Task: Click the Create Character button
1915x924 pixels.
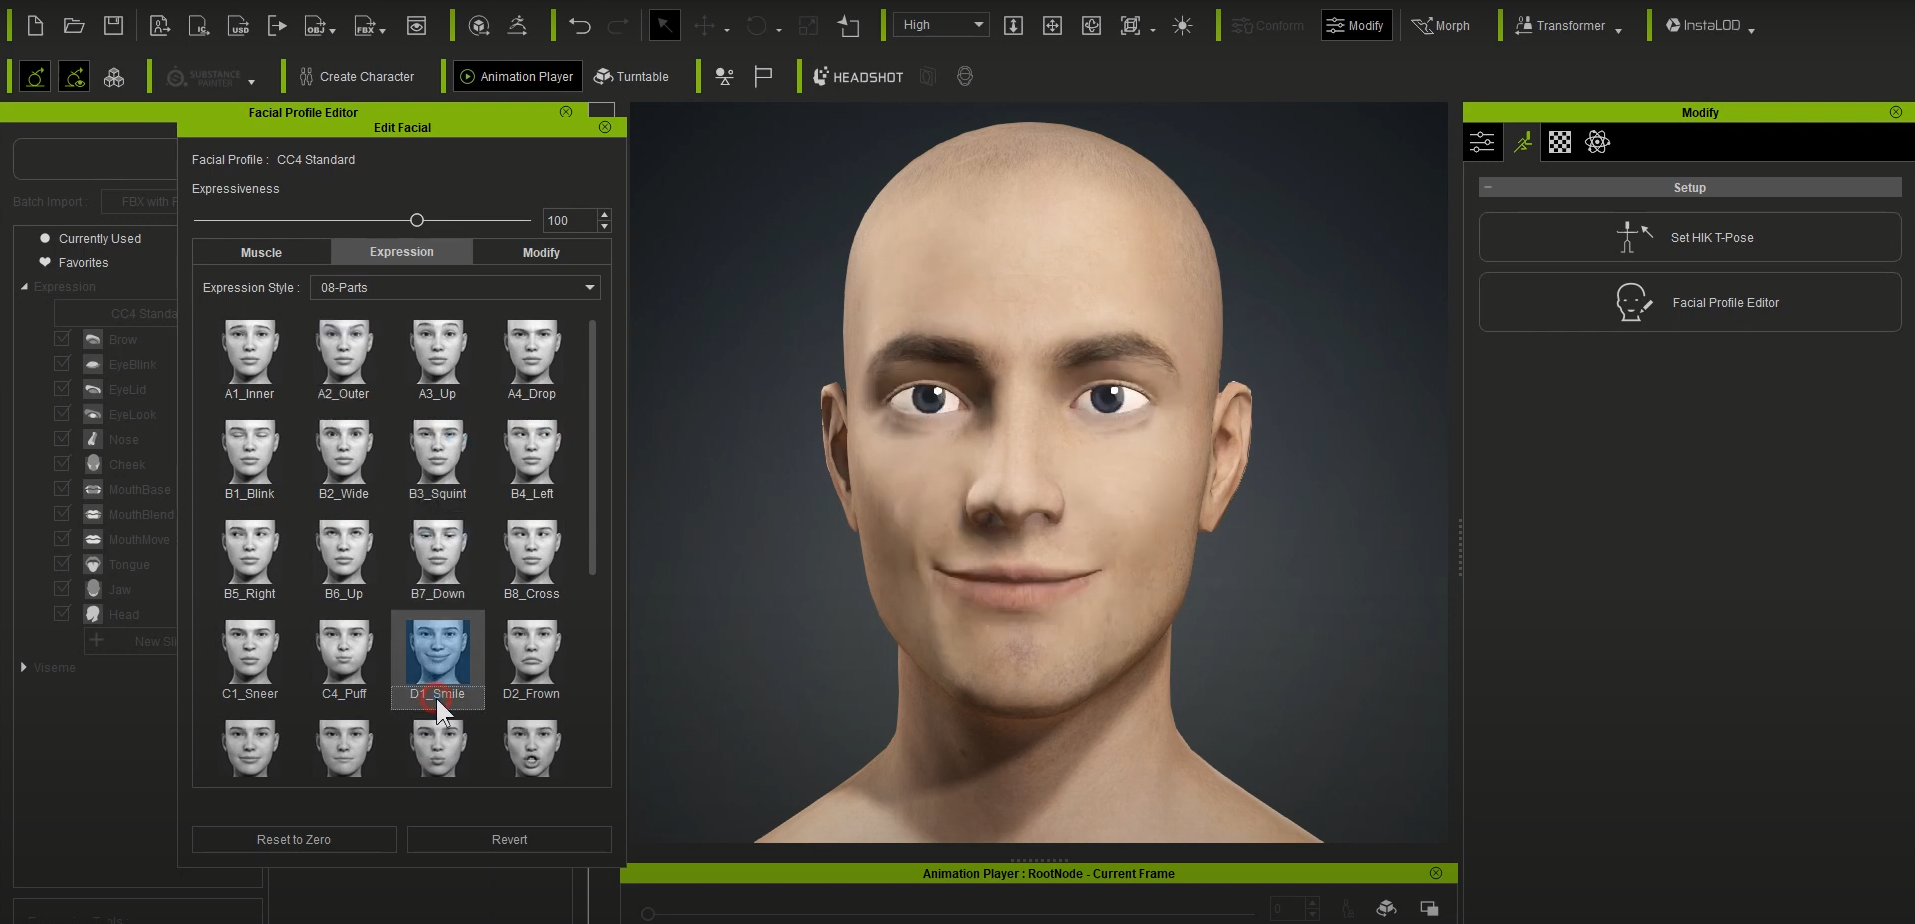Action: point(357,77)
